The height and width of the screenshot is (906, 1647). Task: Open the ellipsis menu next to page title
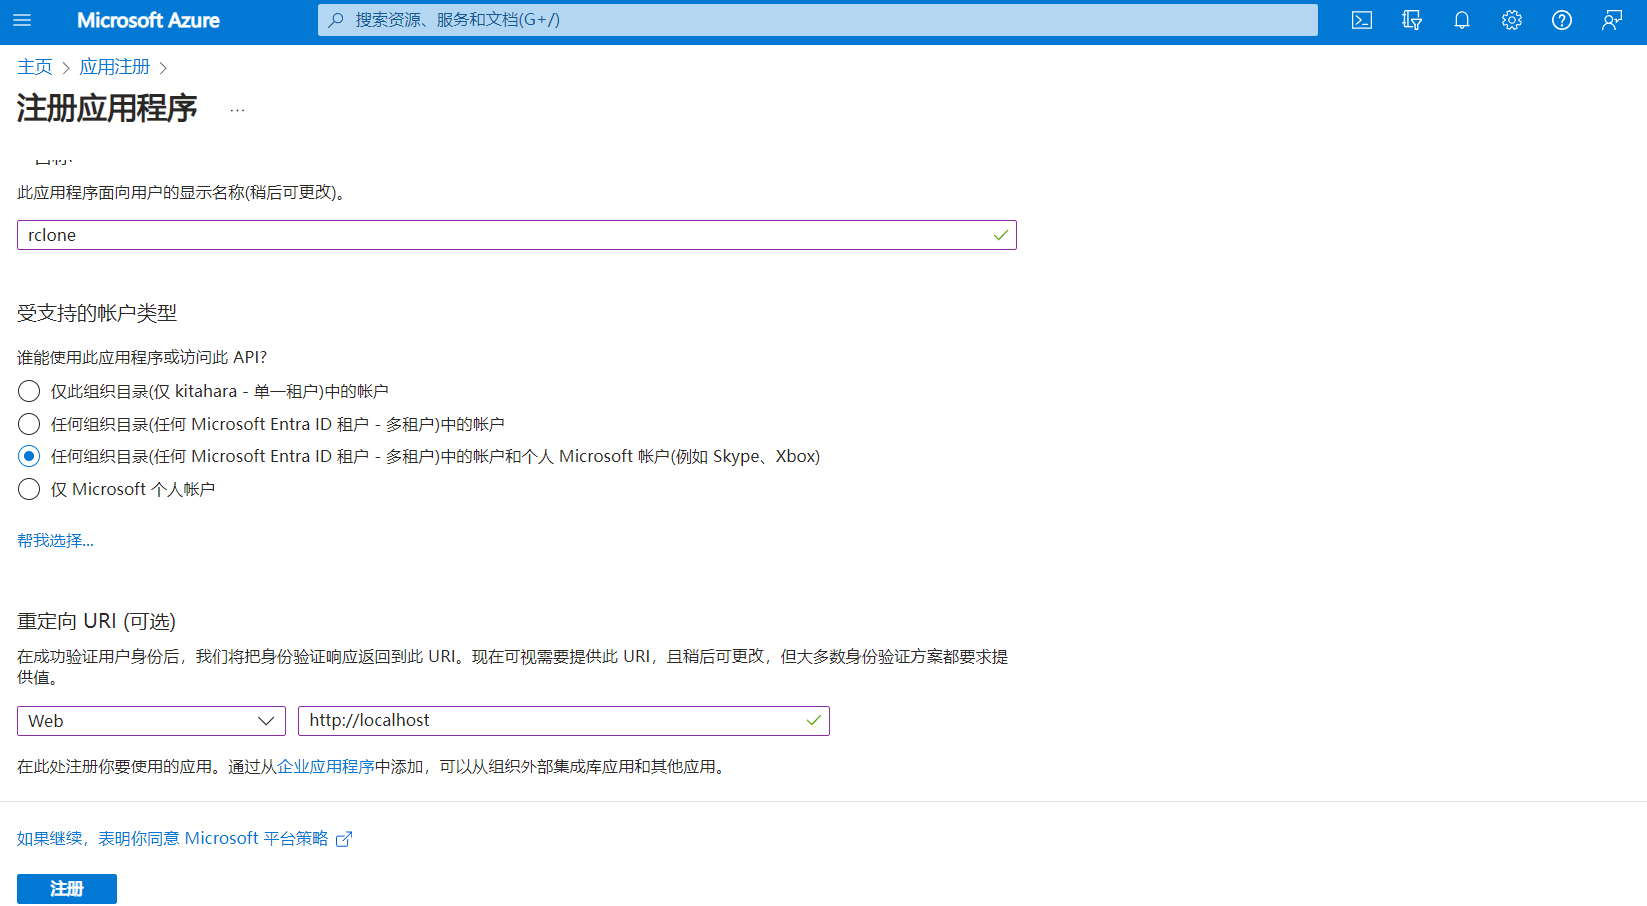pyautogui.click(x=237, y=110)
